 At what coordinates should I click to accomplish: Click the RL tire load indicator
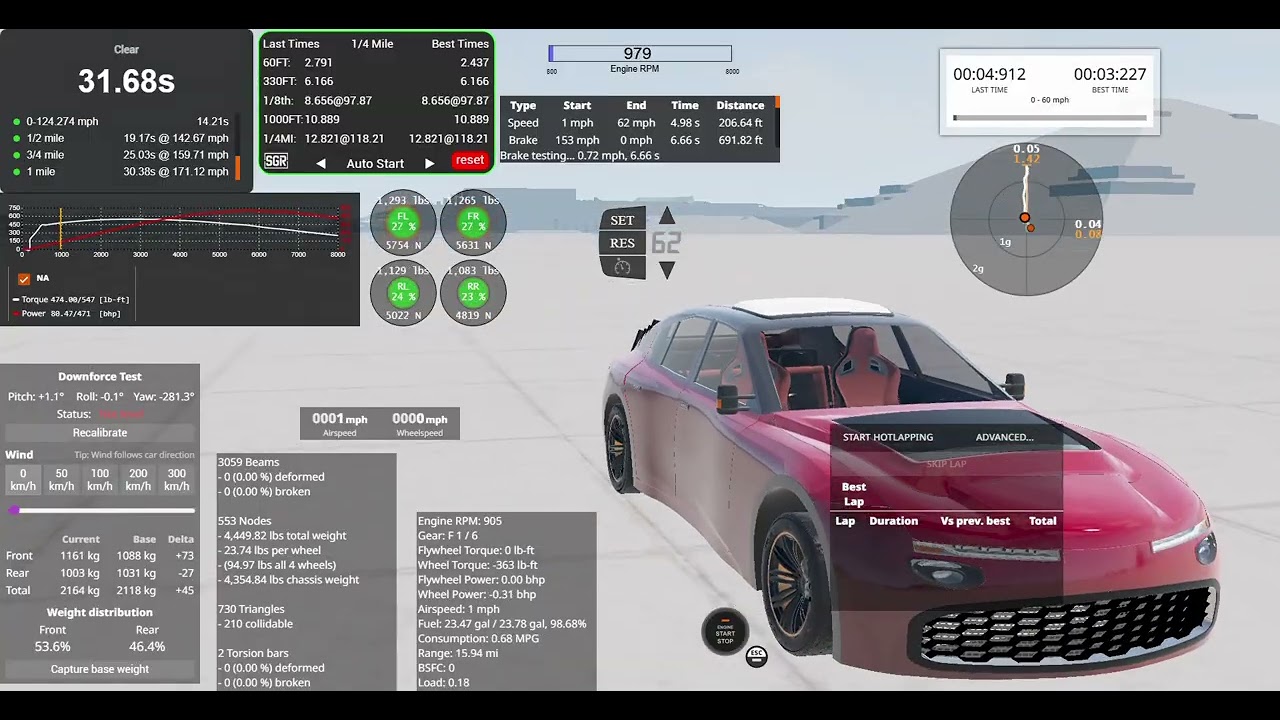click(403, 293)
